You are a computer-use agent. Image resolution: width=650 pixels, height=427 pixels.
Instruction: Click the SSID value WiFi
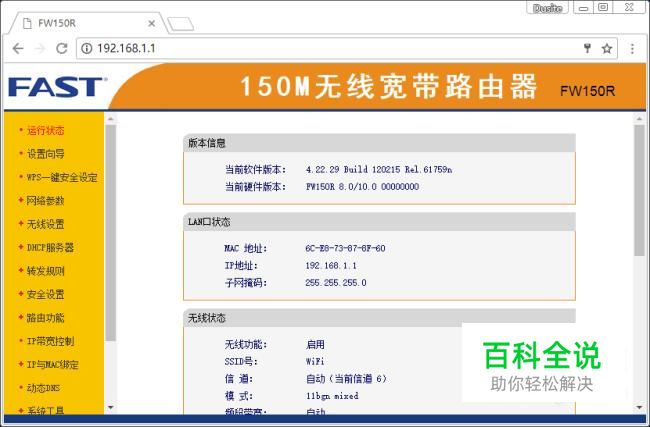[x=315, y=361]
